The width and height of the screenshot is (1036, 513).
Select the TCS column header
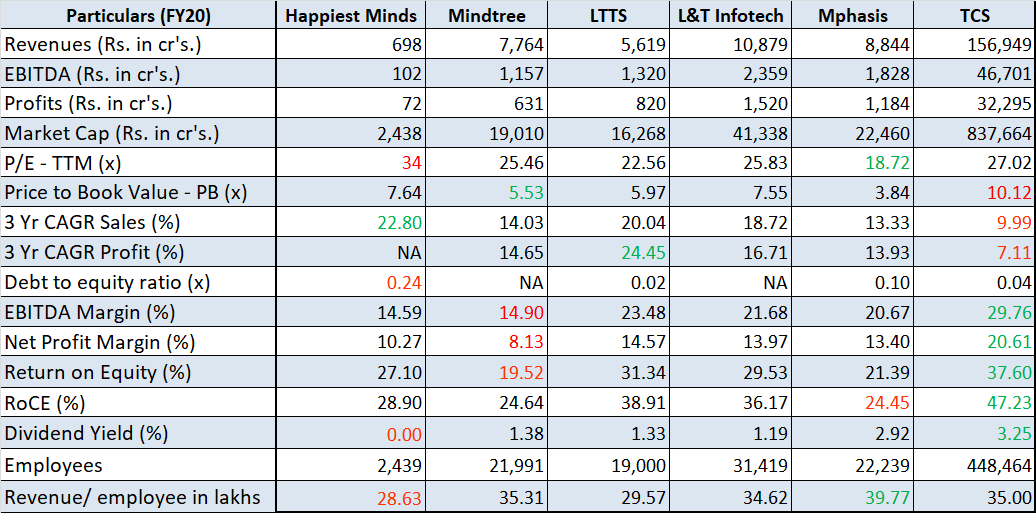point(976,15)
